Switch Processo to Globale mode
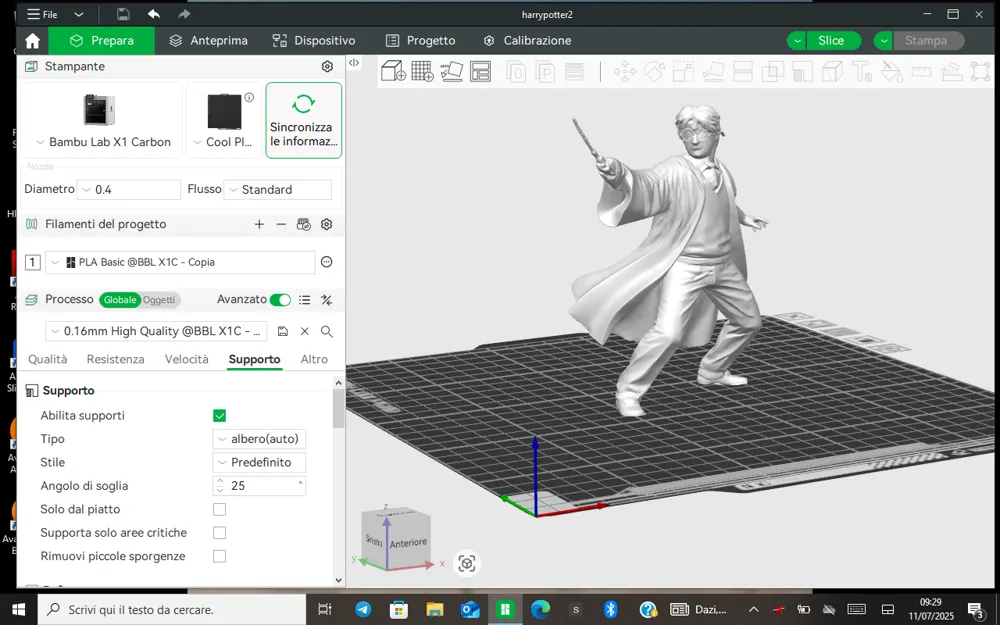Screen dimensions: 1000x625 pyautogui.click(x=120, y=300)
